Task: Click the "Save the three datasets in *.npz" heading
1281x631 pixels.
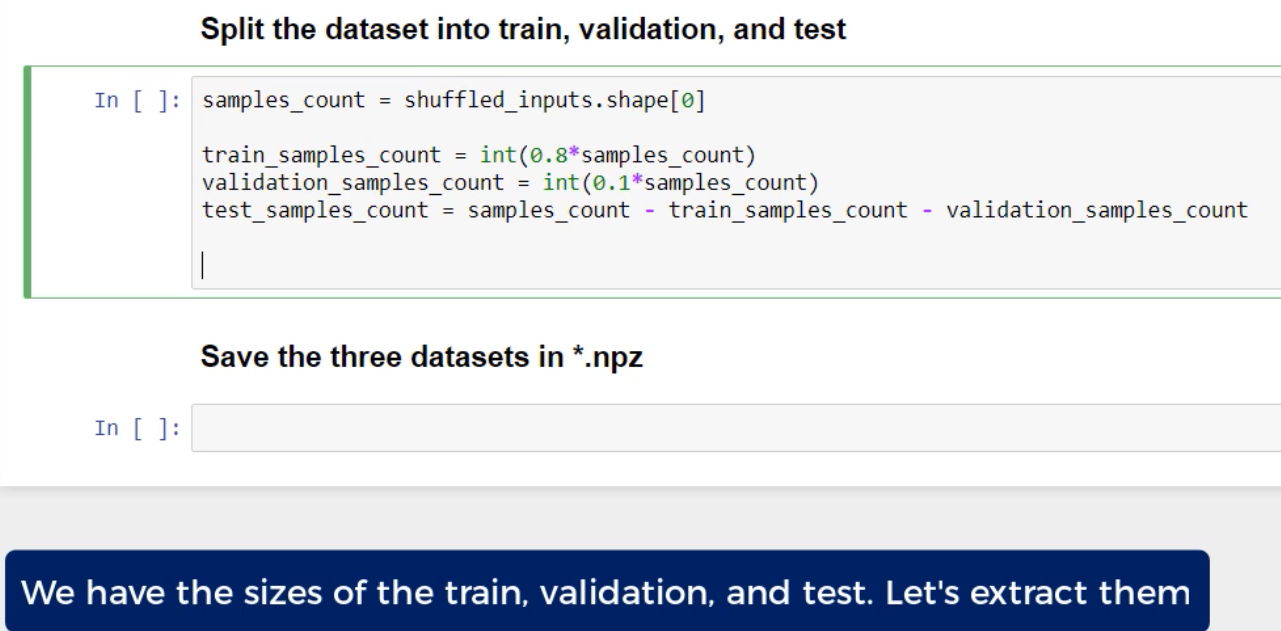Action: (421, 357)
